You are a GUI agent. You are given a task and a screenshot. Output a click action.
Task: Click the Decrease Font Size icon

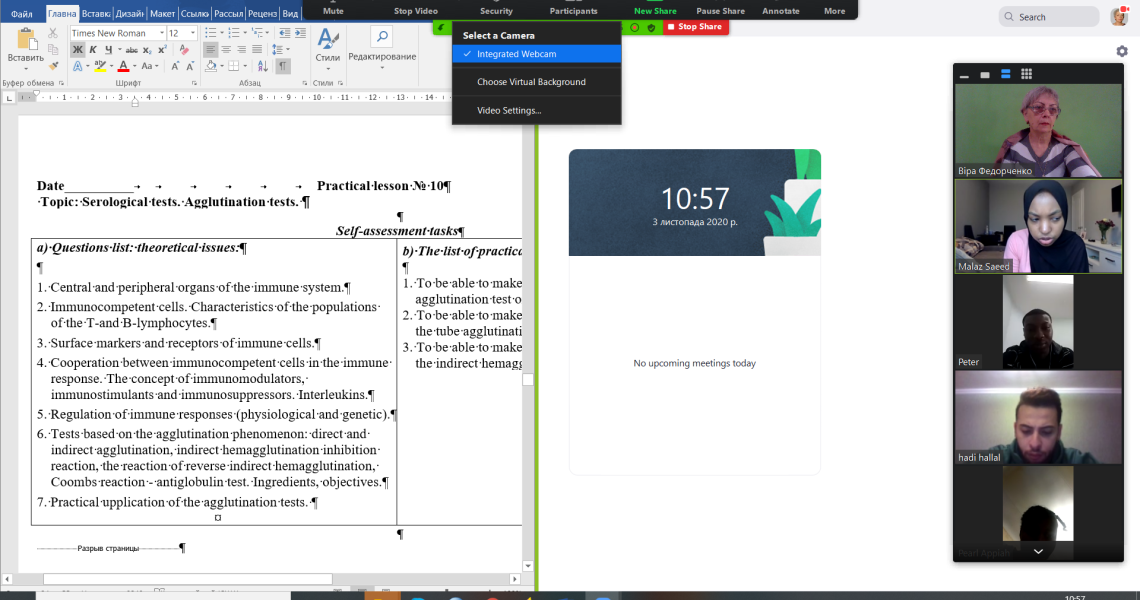click(190, 66)
